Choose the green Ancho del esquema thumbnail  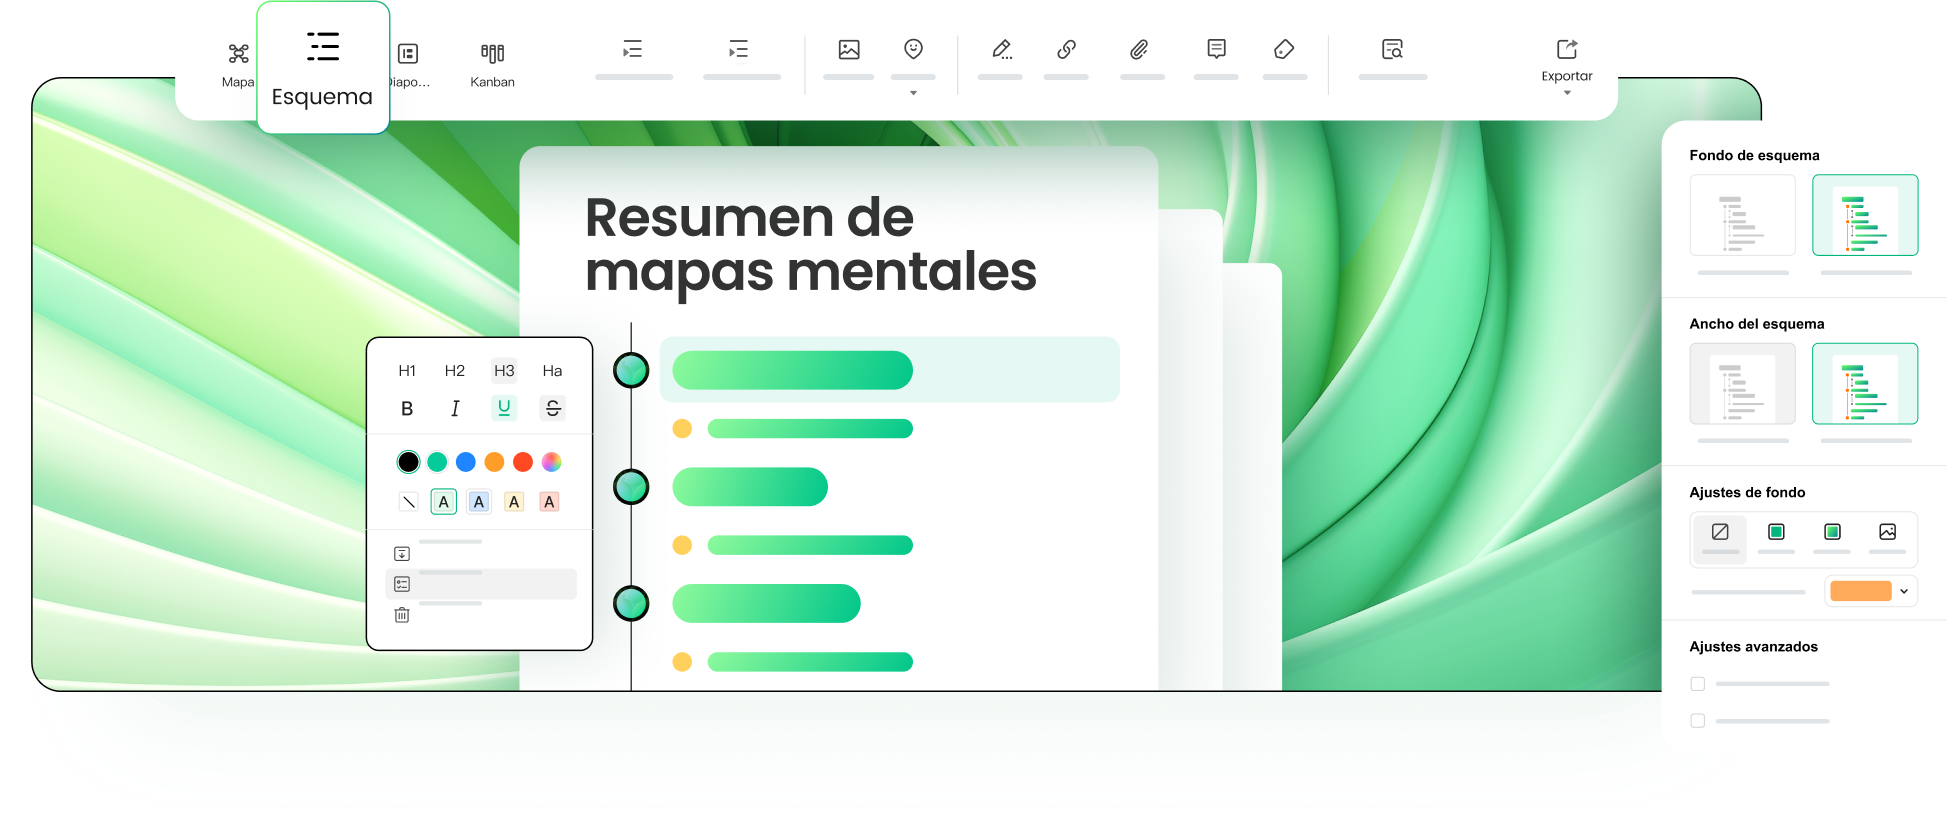(x=1865, y=384)
